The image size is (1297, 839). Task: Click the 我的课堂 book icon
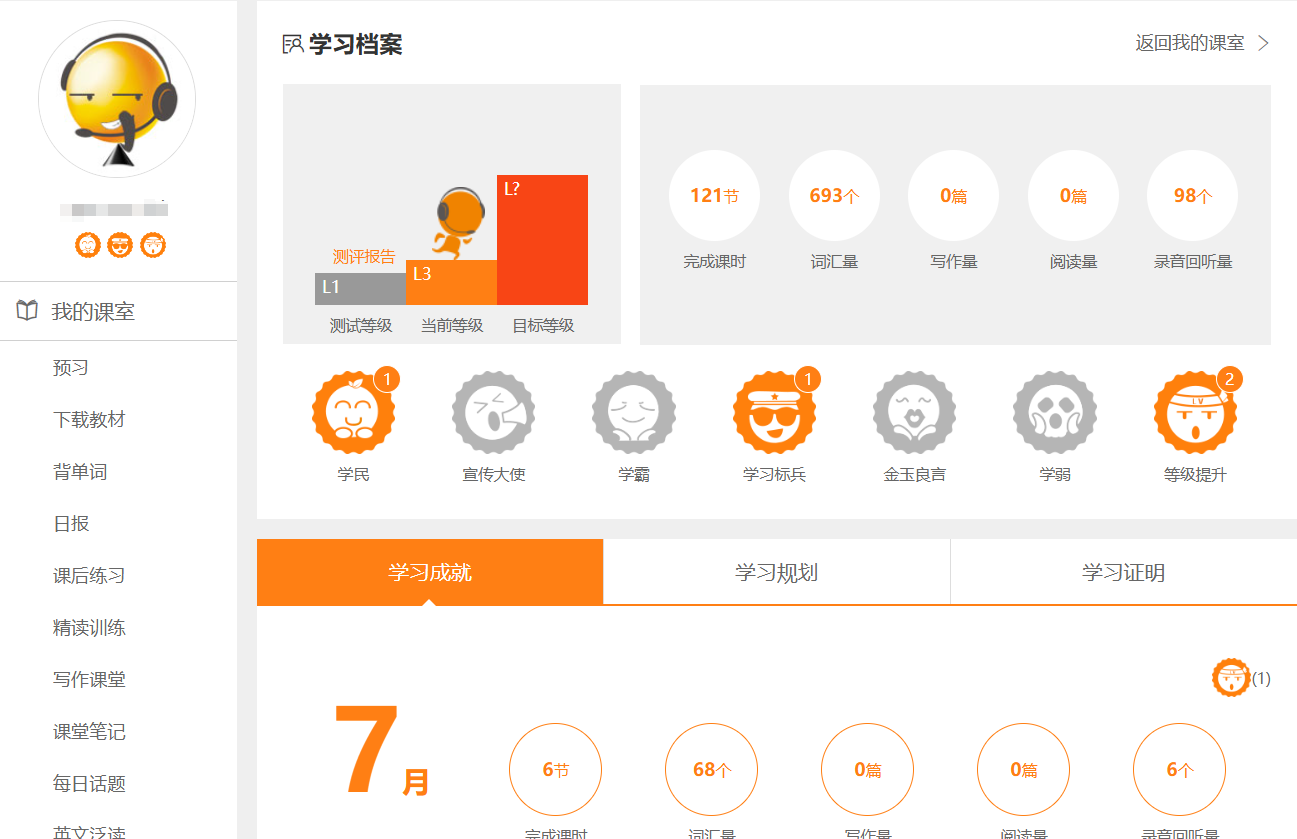(28, 311)
